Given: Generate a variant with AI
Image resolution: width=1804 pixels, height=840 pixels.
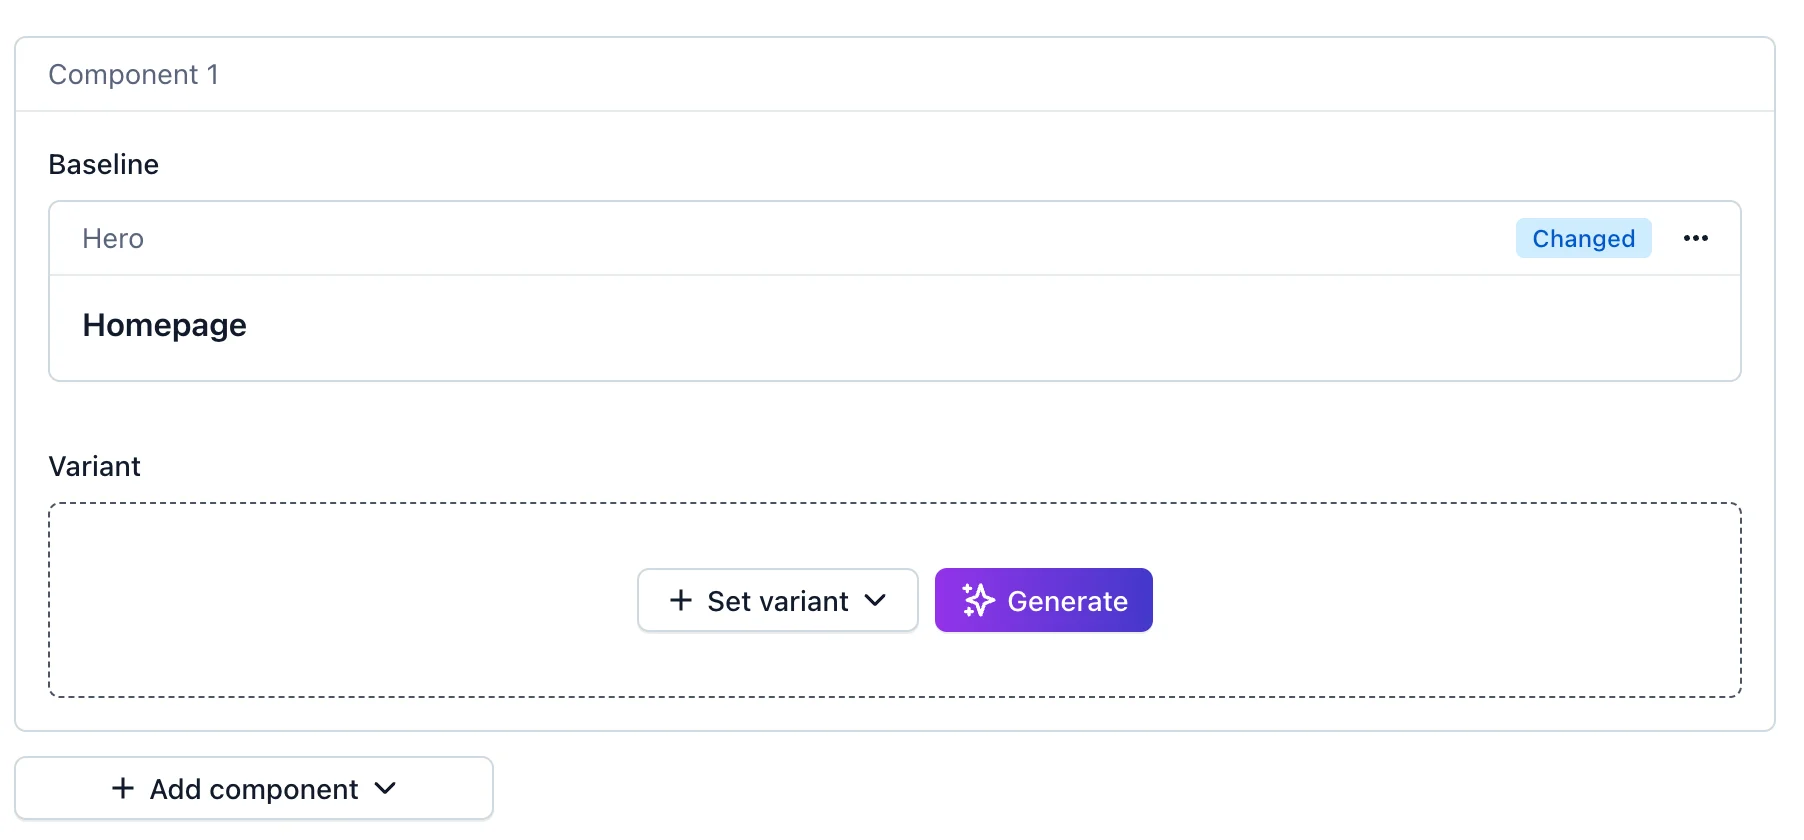Looking at the screenshot, I should 1043,600.
